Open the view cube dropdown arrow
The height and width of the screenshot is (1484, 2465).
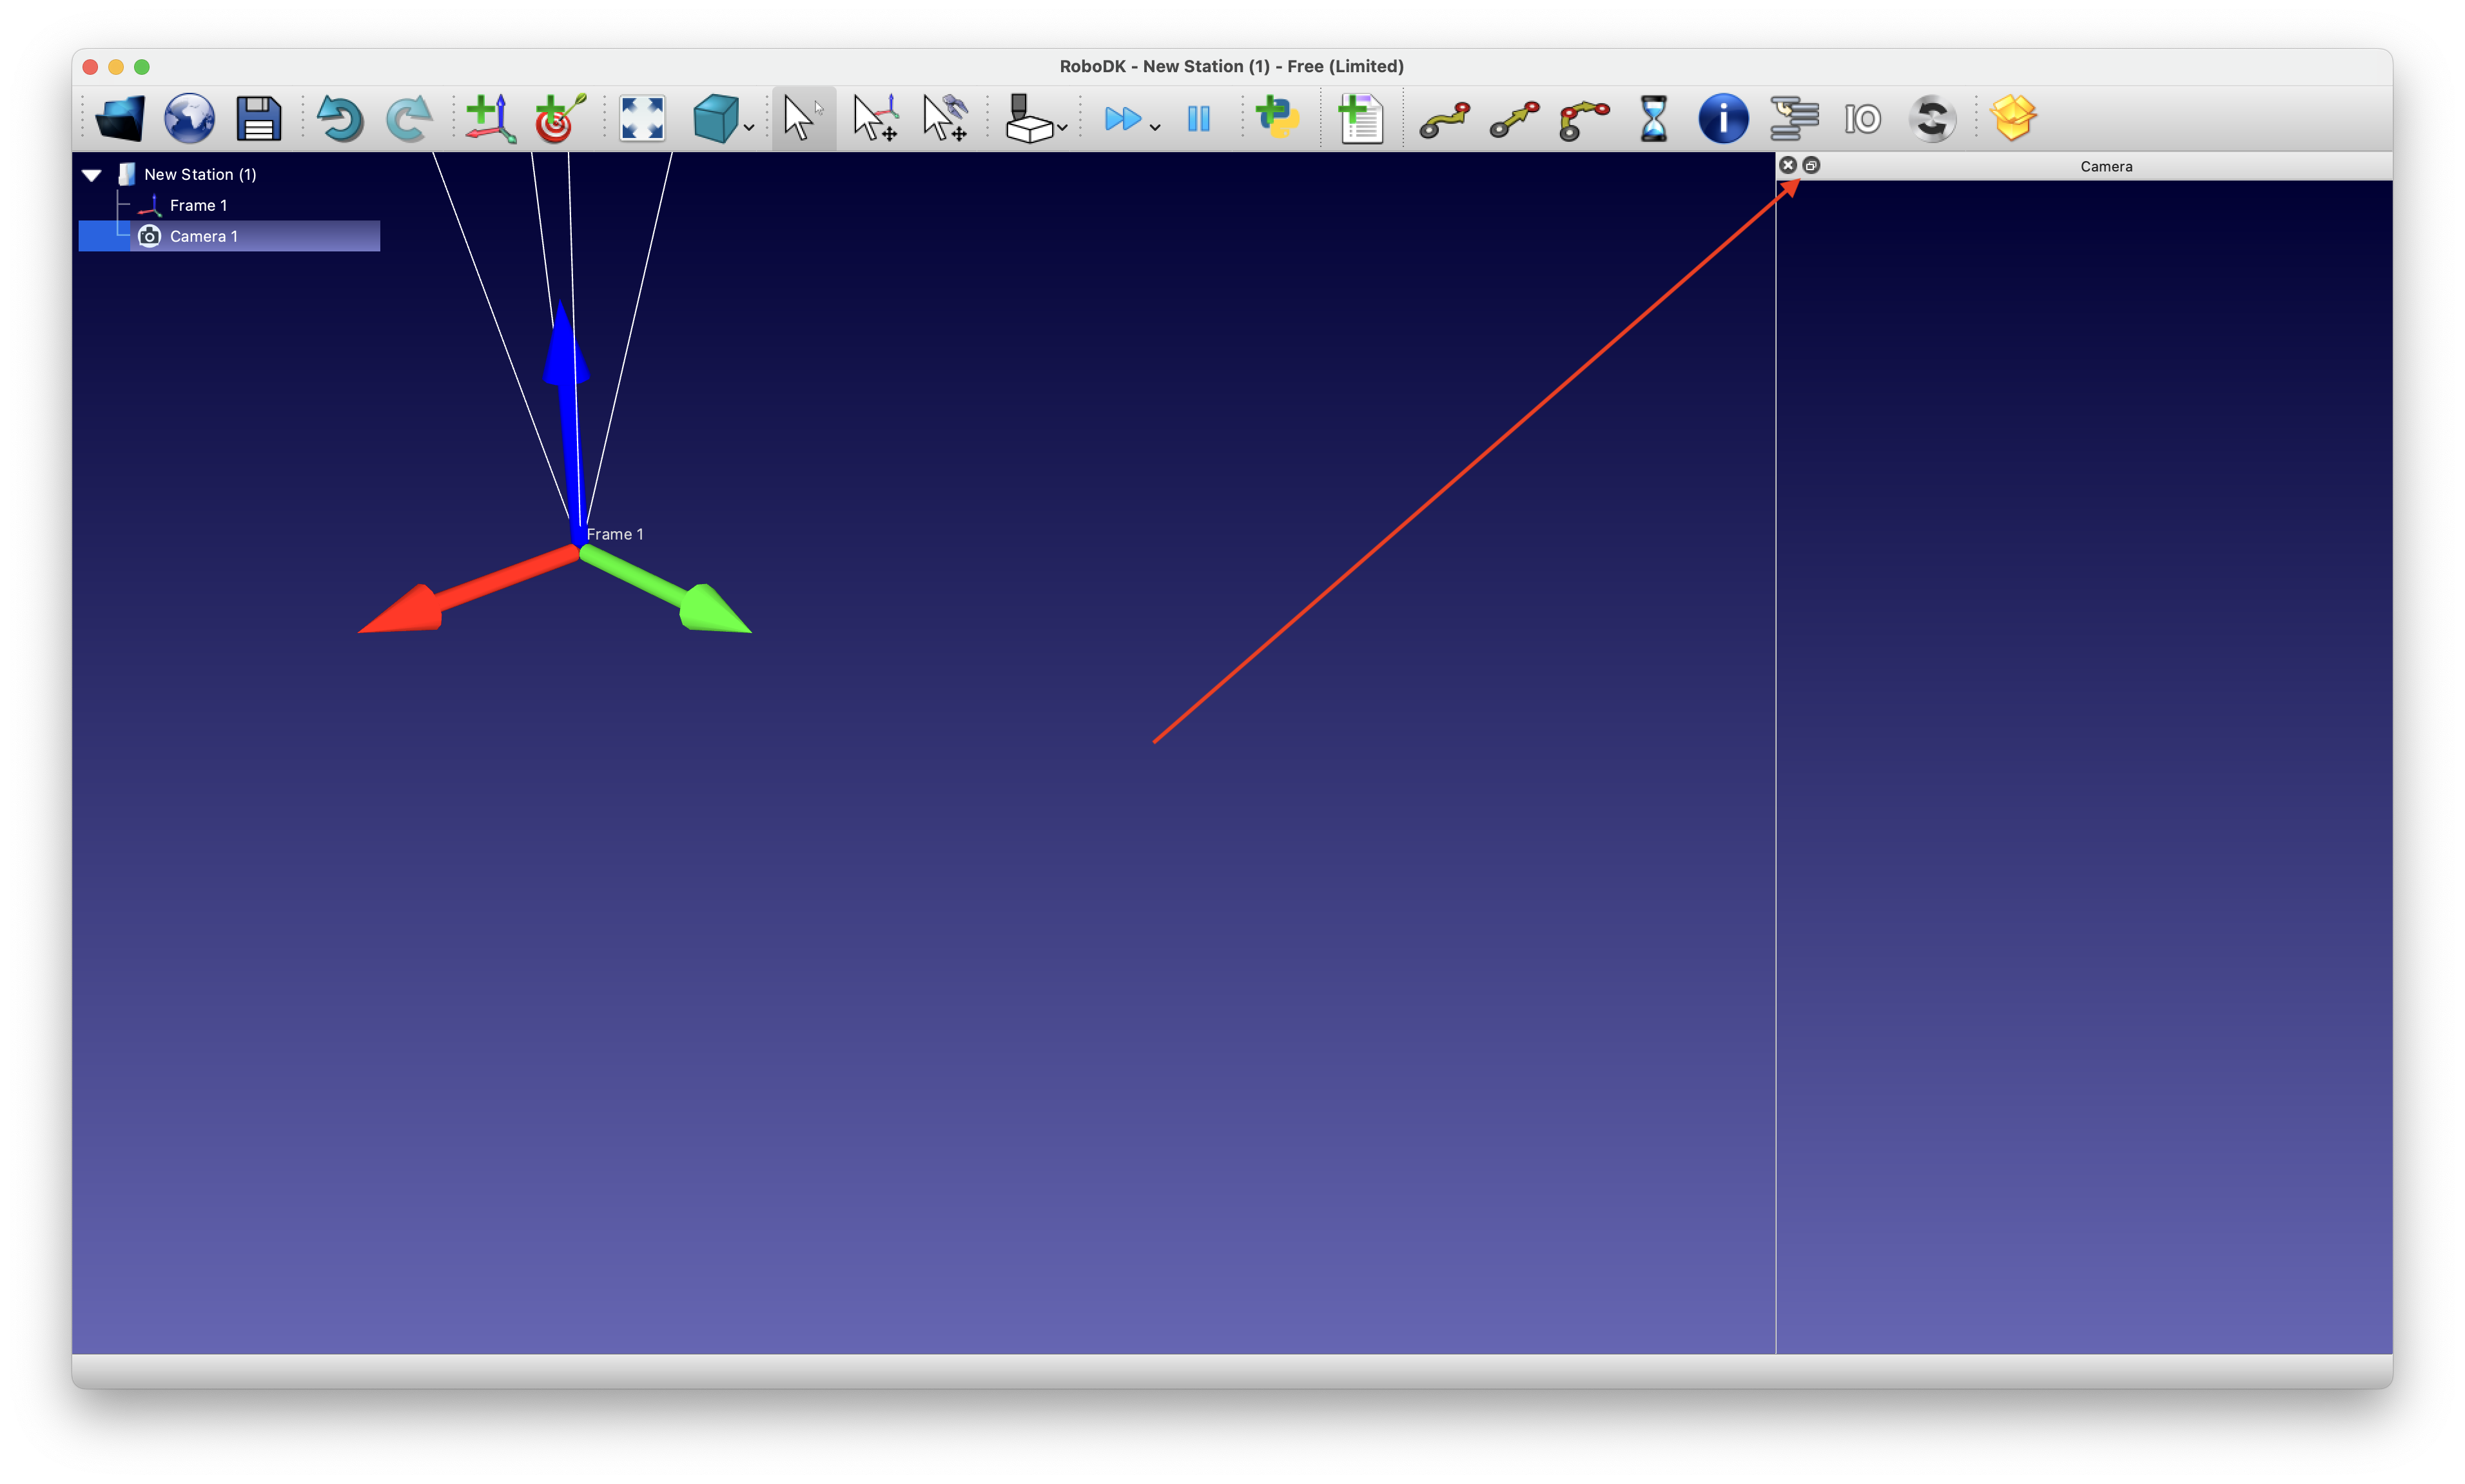point(749,128)
